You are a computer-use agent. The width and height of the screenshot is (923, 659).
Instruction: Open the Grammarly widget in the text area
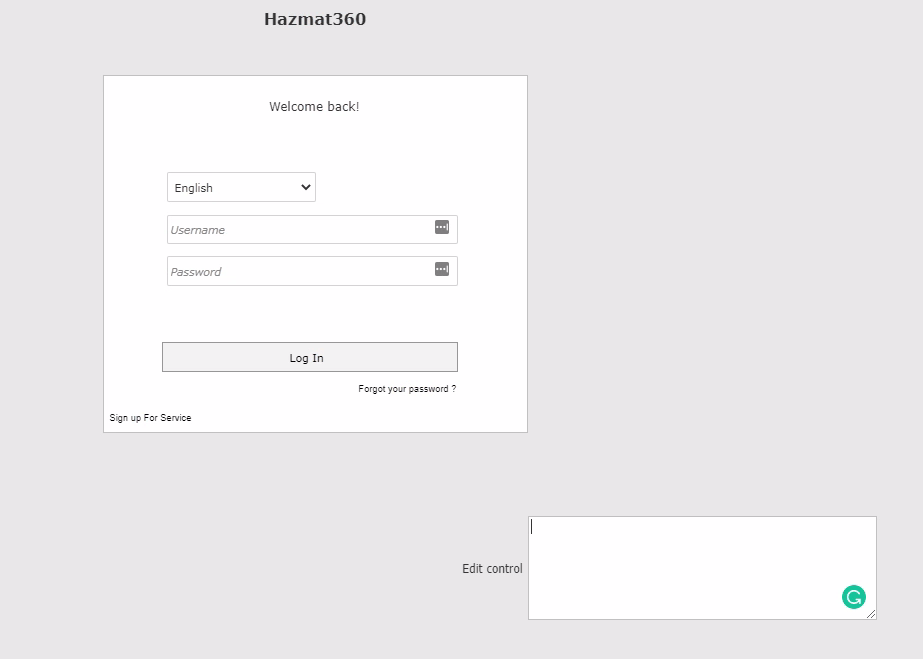[x=853, y=597]
